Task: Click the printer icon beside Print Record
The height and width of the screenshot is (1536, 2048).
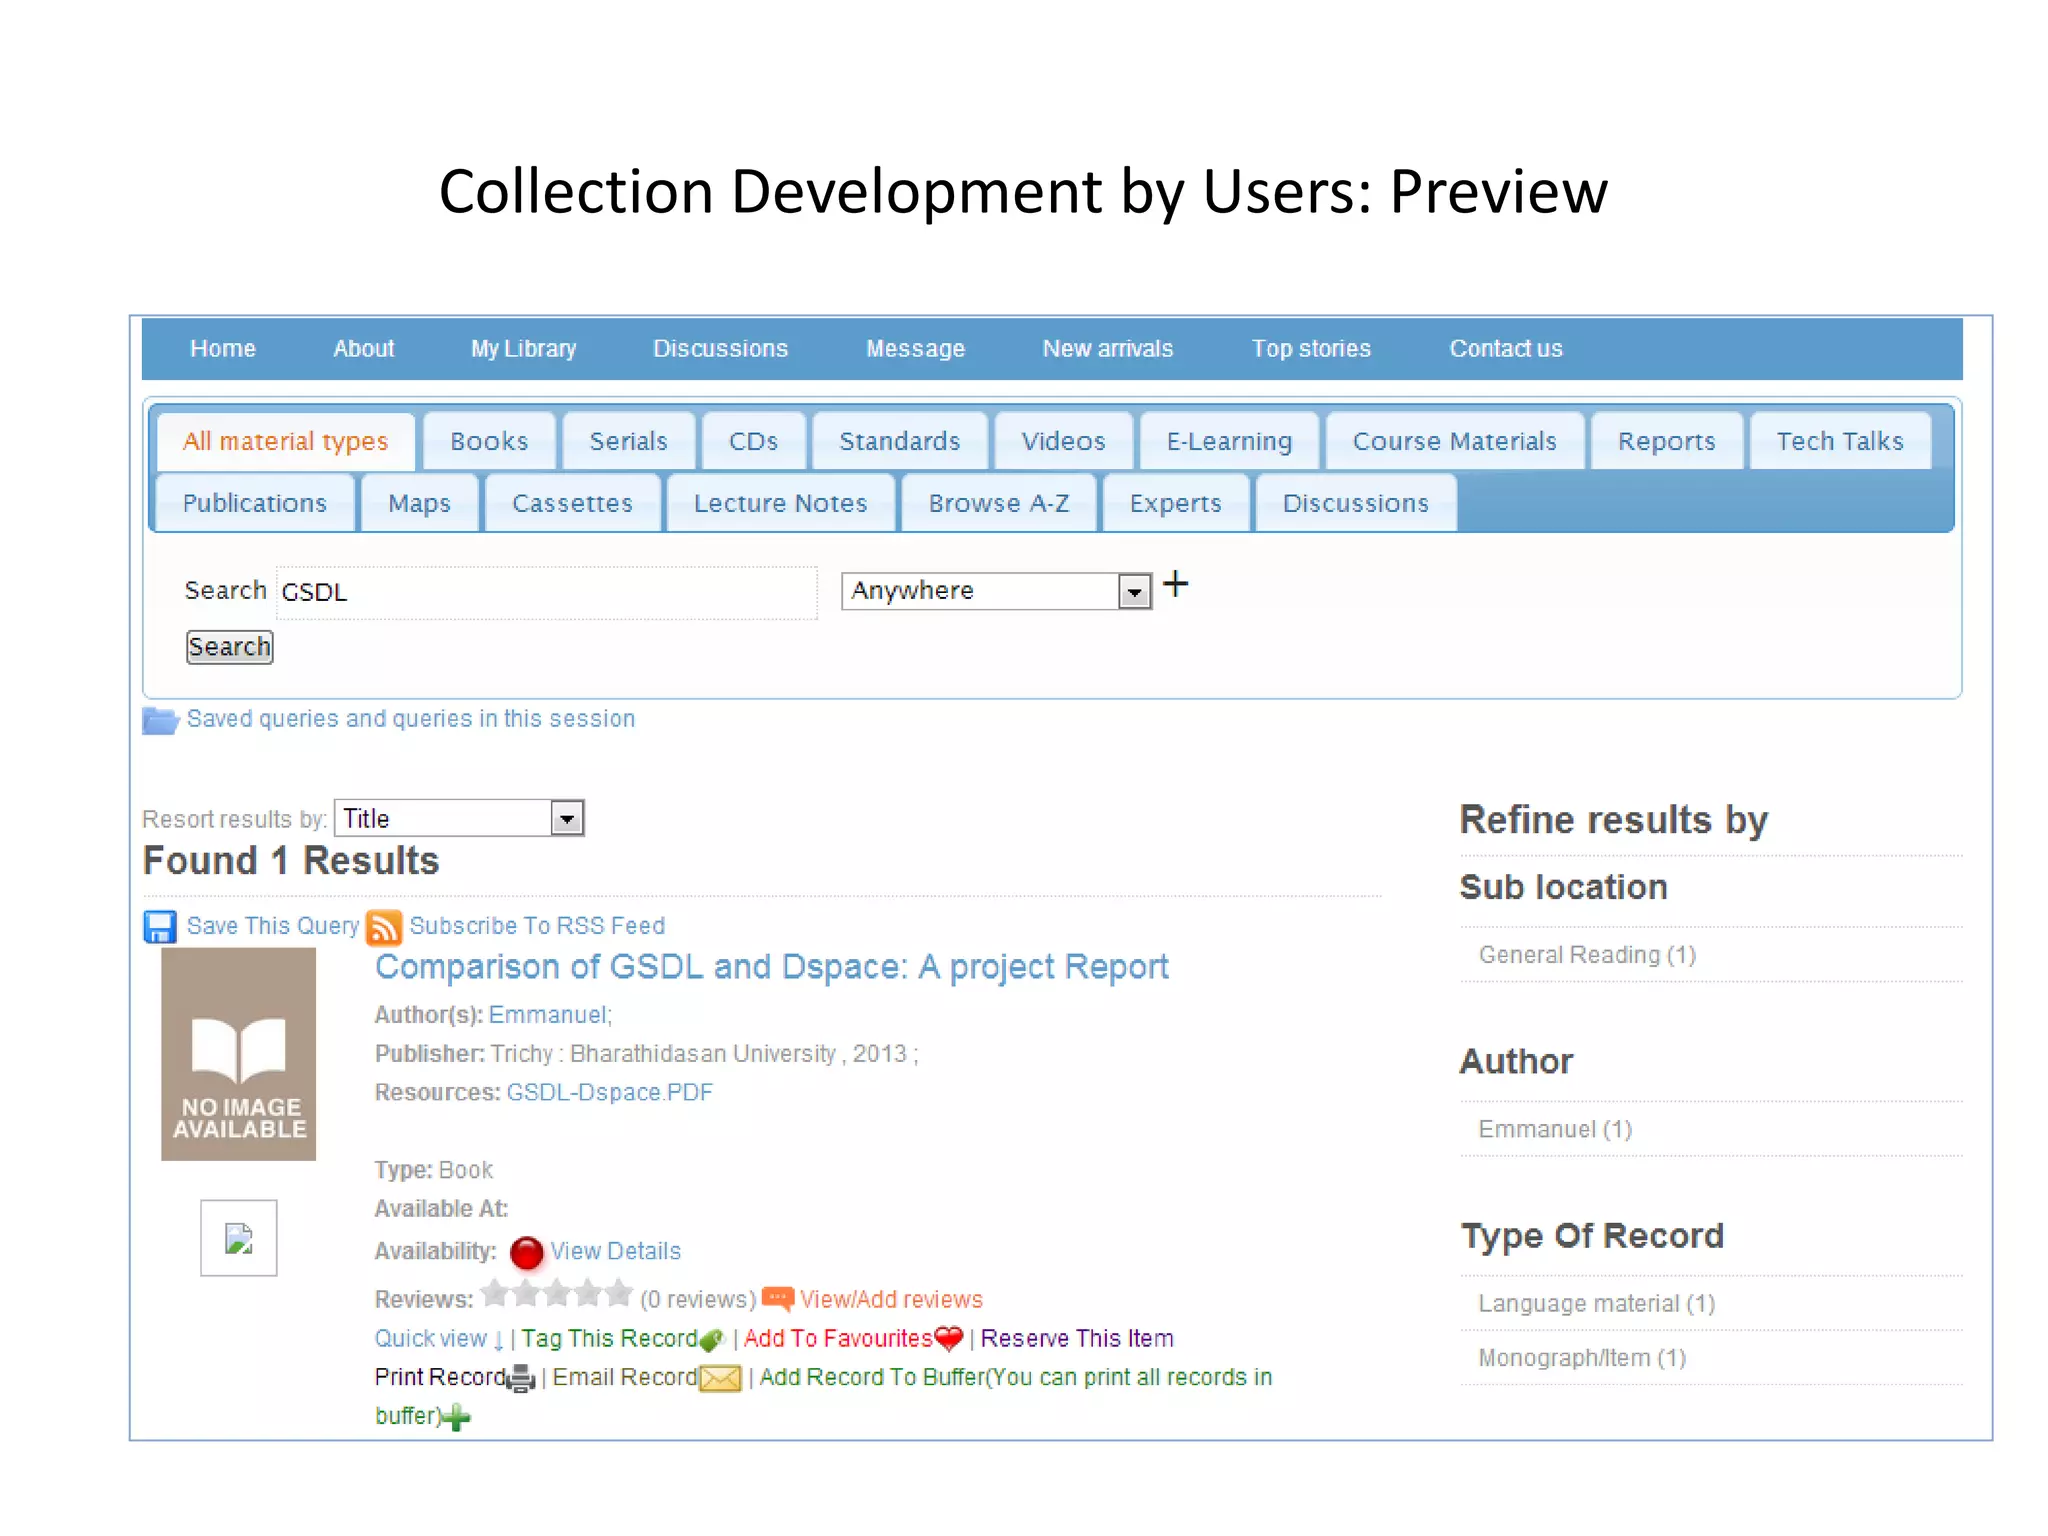Action: click(521, 1379)
